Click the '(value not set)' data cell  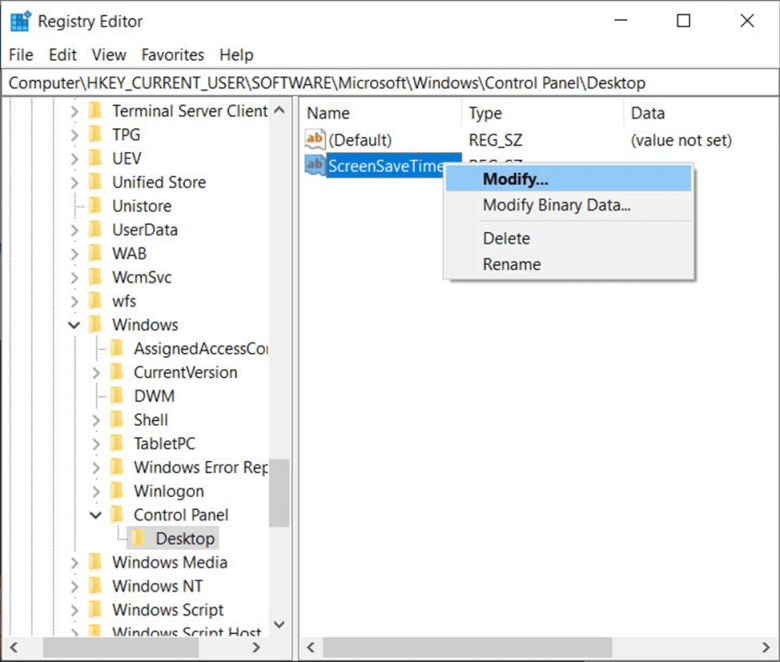(x=681, y=140)
